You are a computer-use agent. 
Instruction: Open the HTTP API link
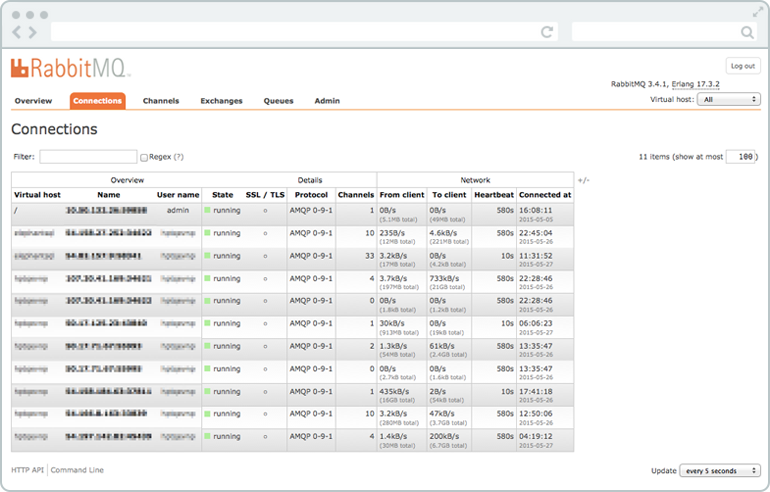coord(27,470)
